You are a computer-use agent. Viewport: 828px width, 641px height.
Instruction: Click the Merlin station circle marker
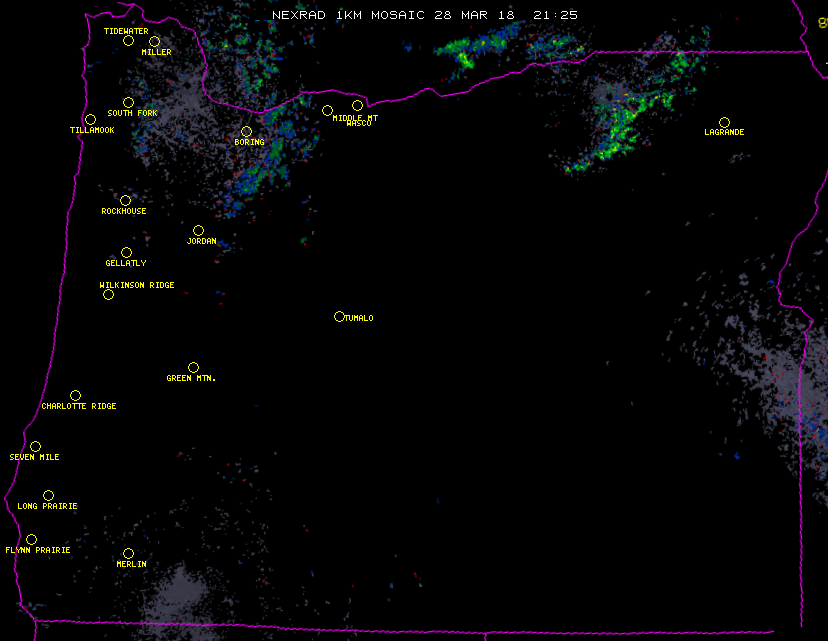129,554
